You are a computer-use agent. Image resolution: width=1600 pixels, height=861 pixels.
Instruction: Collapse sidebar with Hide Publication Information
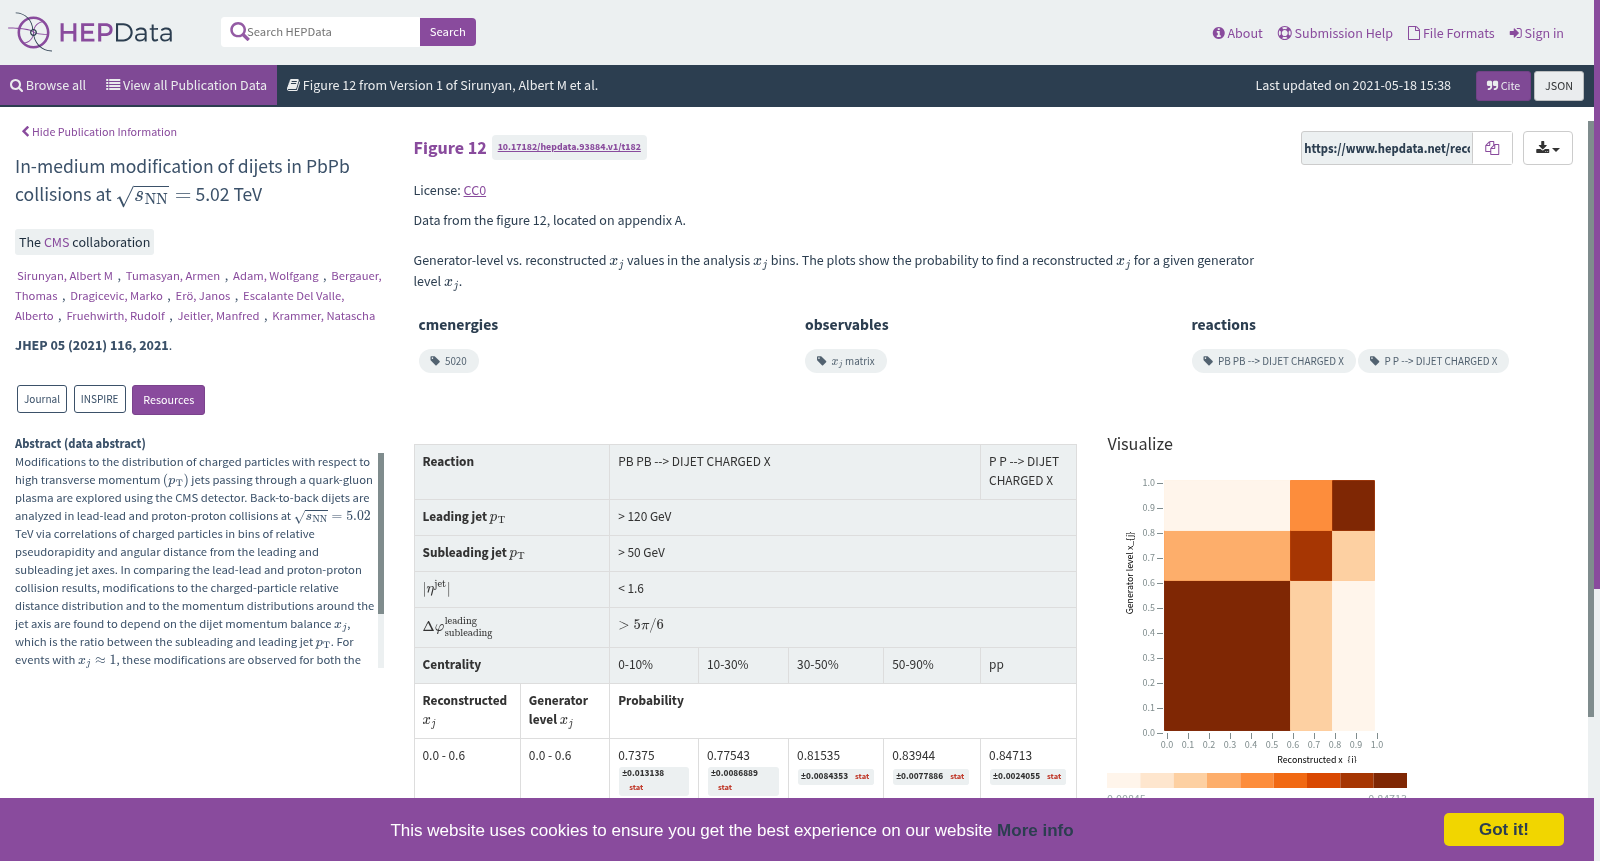(x=99, y=132)
